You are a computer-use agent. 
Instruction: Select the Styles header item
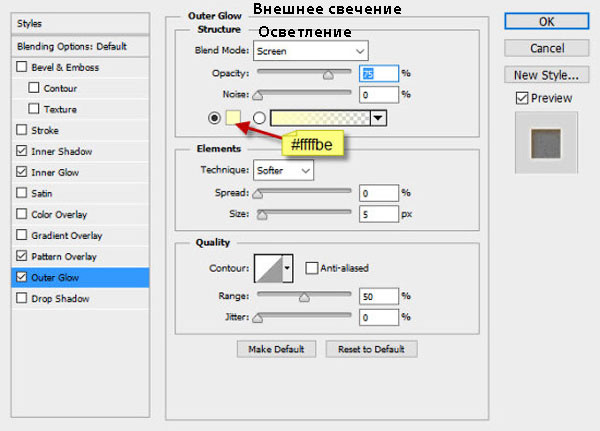pyautogui.click(x=80, y=23)
